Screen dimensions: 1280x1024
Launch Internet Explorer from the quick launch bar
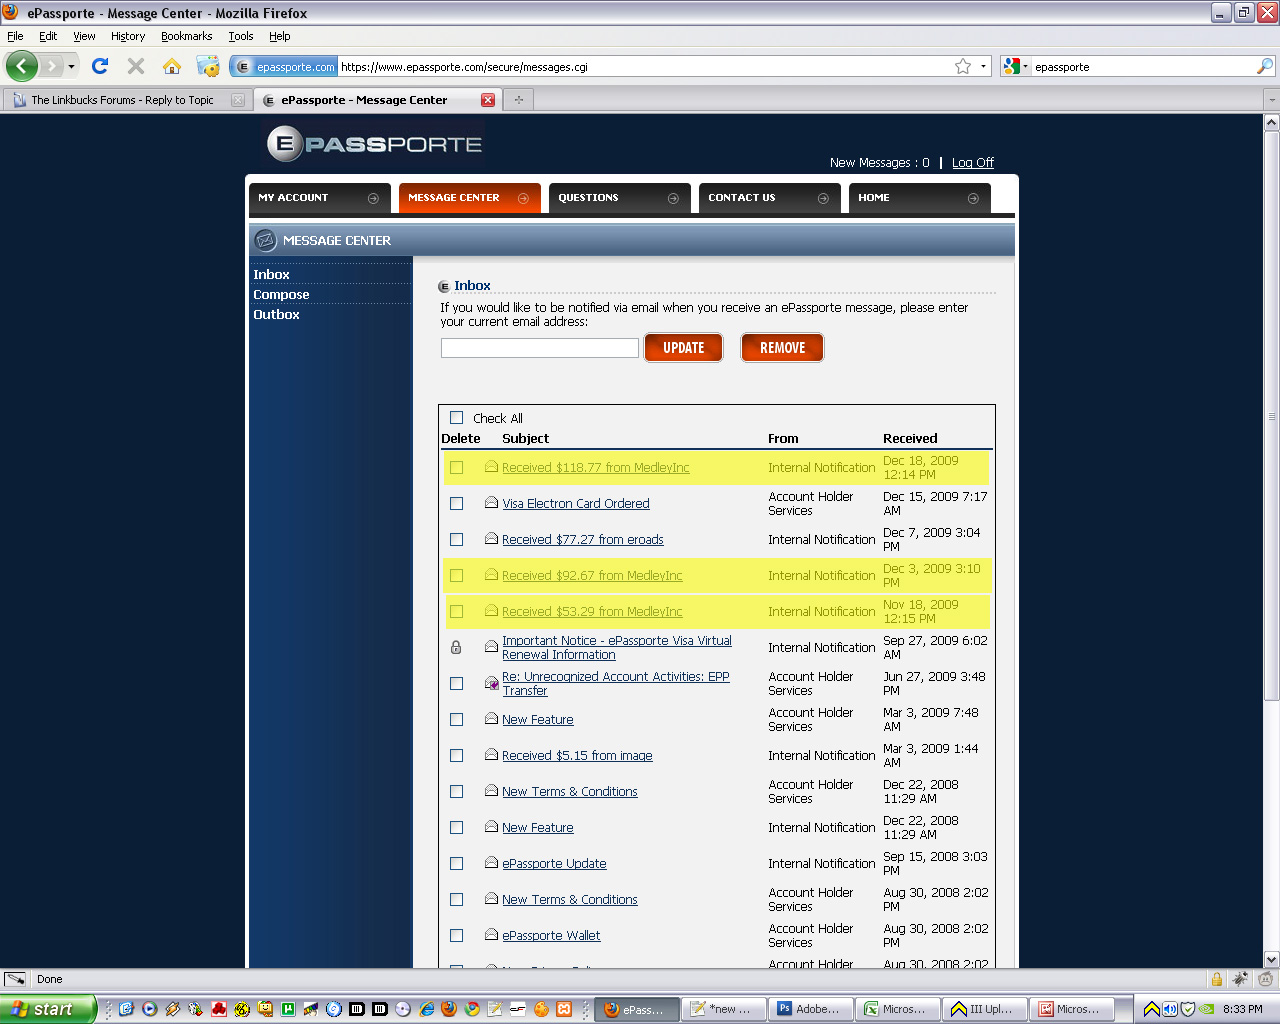[x=426, y=1009]
